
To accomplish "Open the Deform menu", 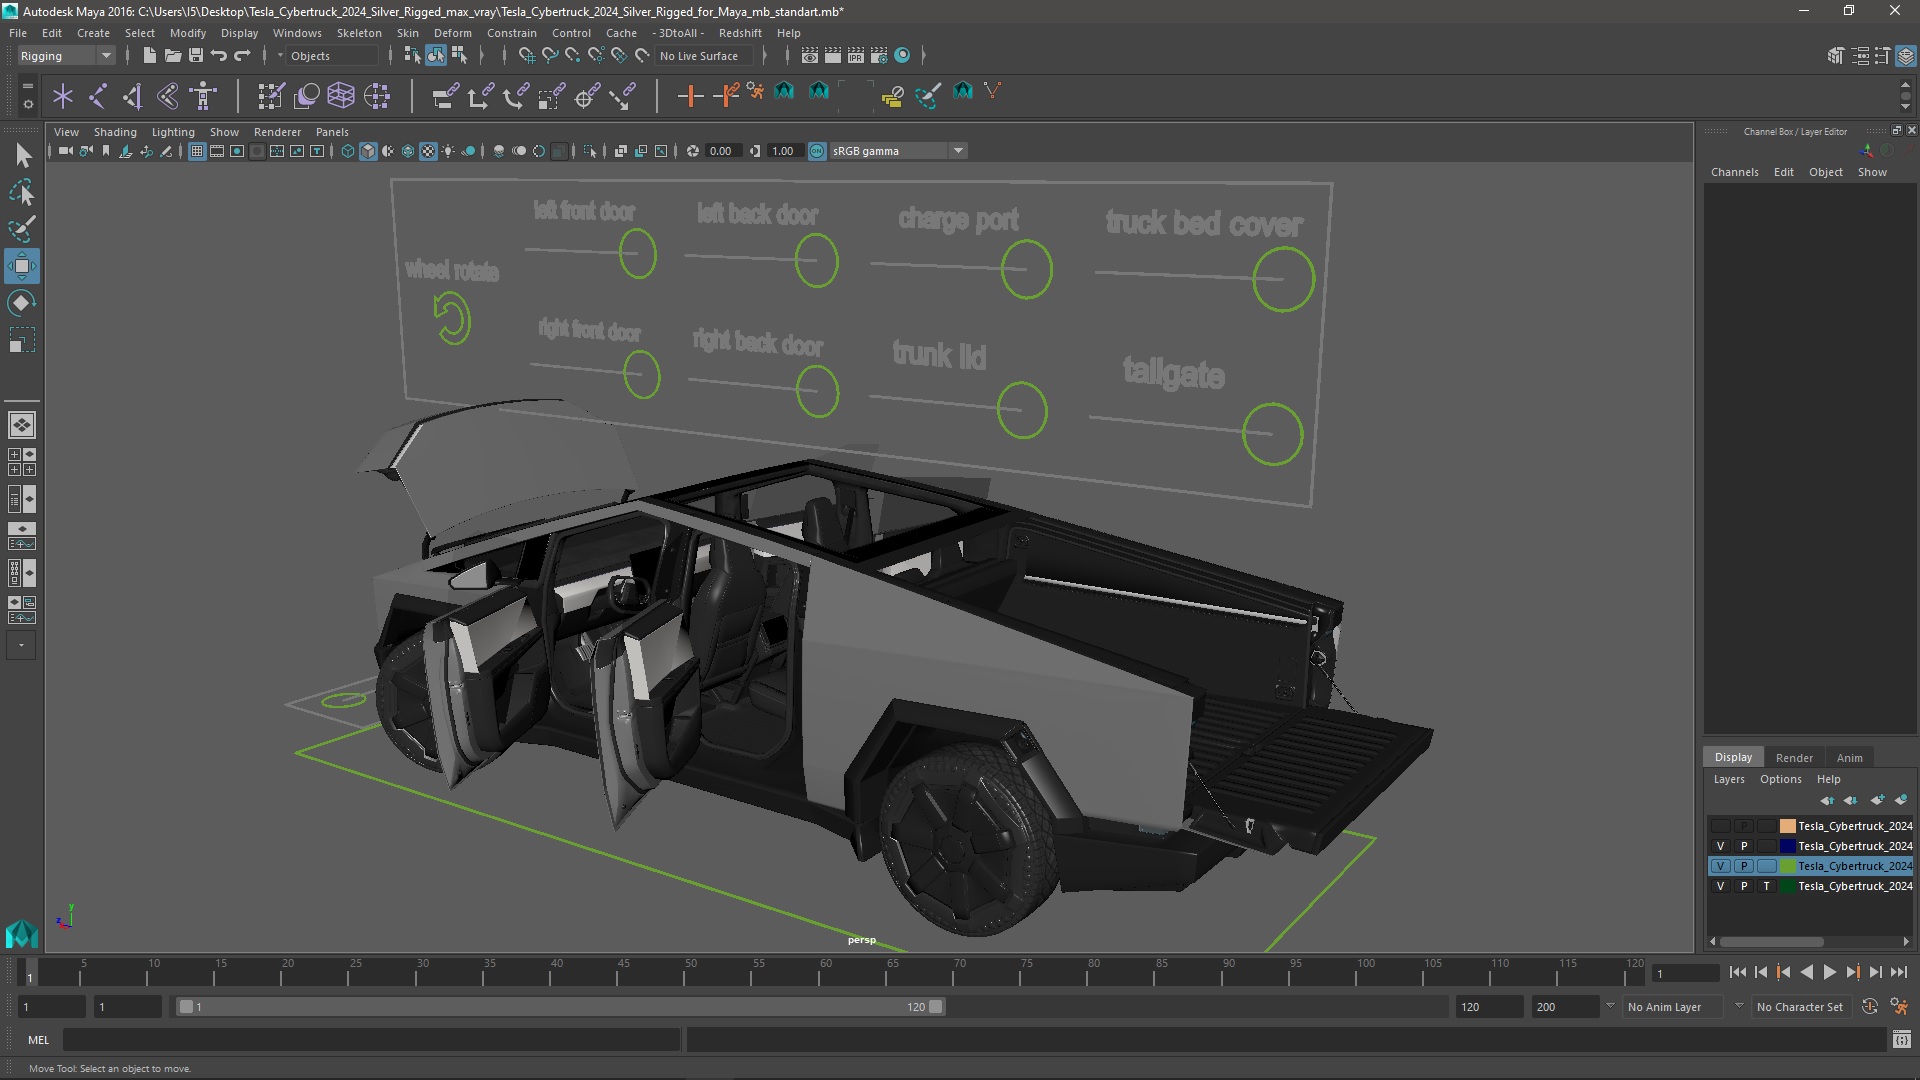I will (x=452, y=33).
